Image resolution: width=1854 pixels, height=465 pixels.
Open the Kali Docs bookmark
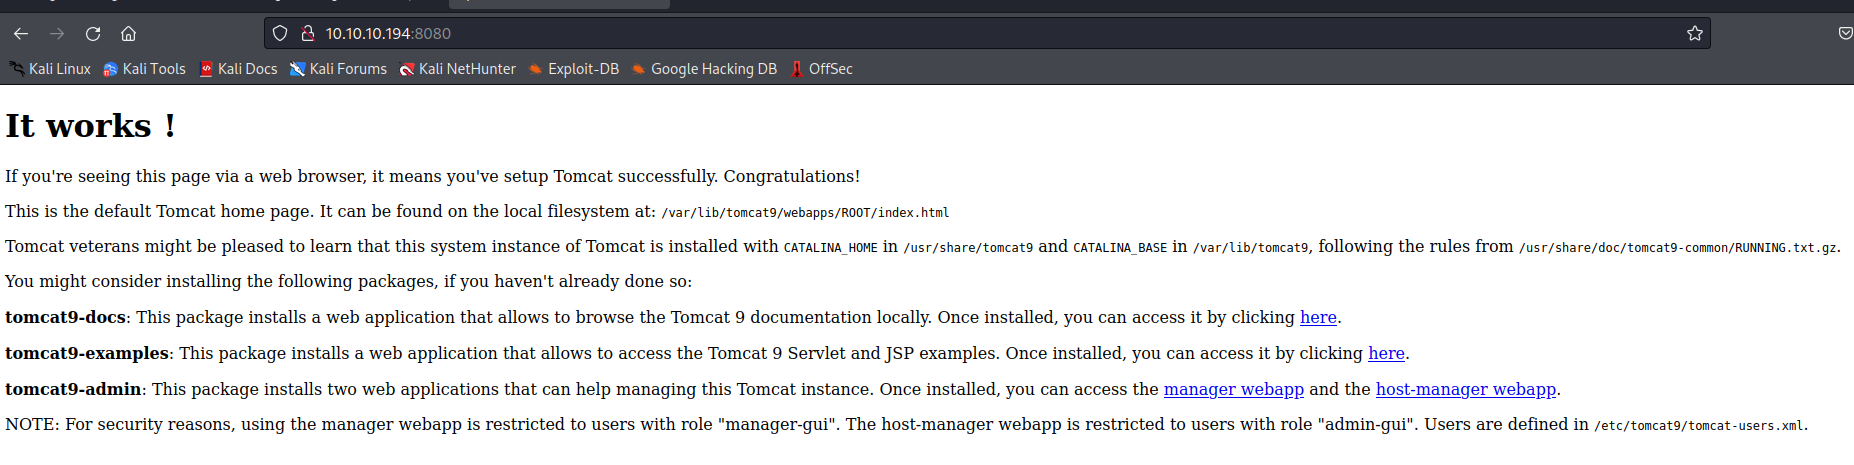point(238,69)
